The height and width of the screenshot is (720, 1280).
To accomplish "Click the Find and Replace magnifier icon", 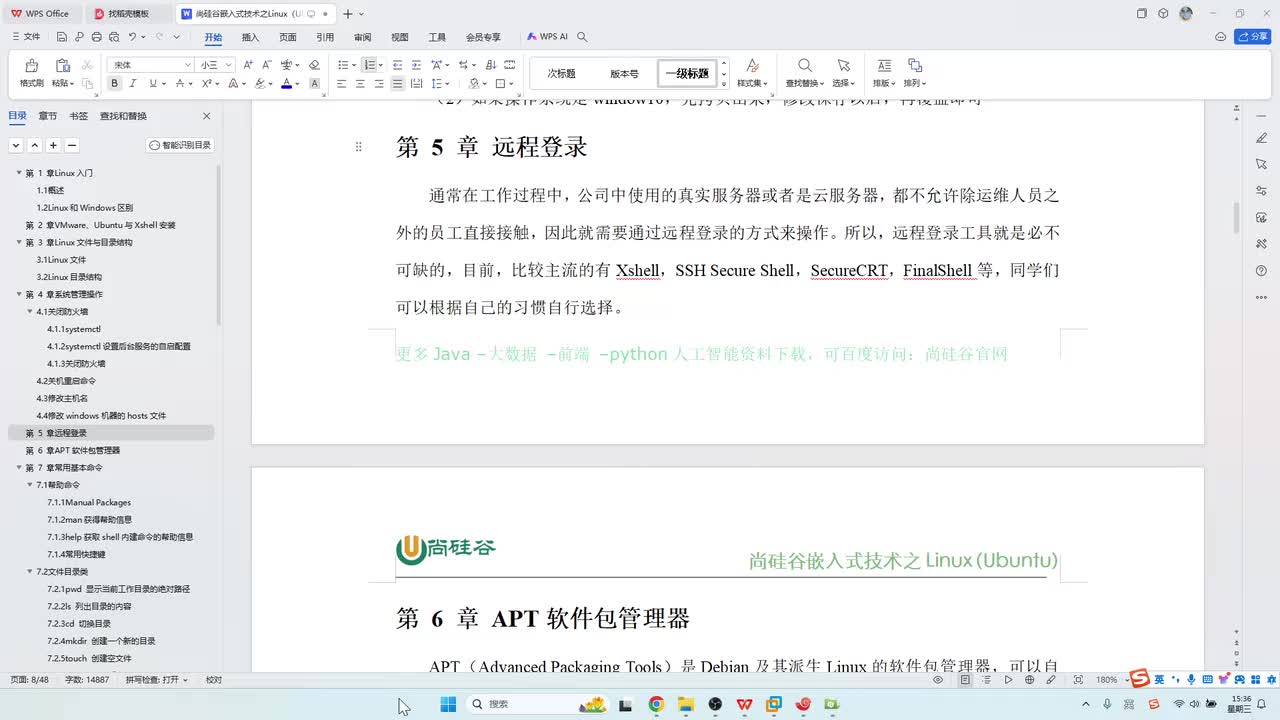I will pos(804,66).
